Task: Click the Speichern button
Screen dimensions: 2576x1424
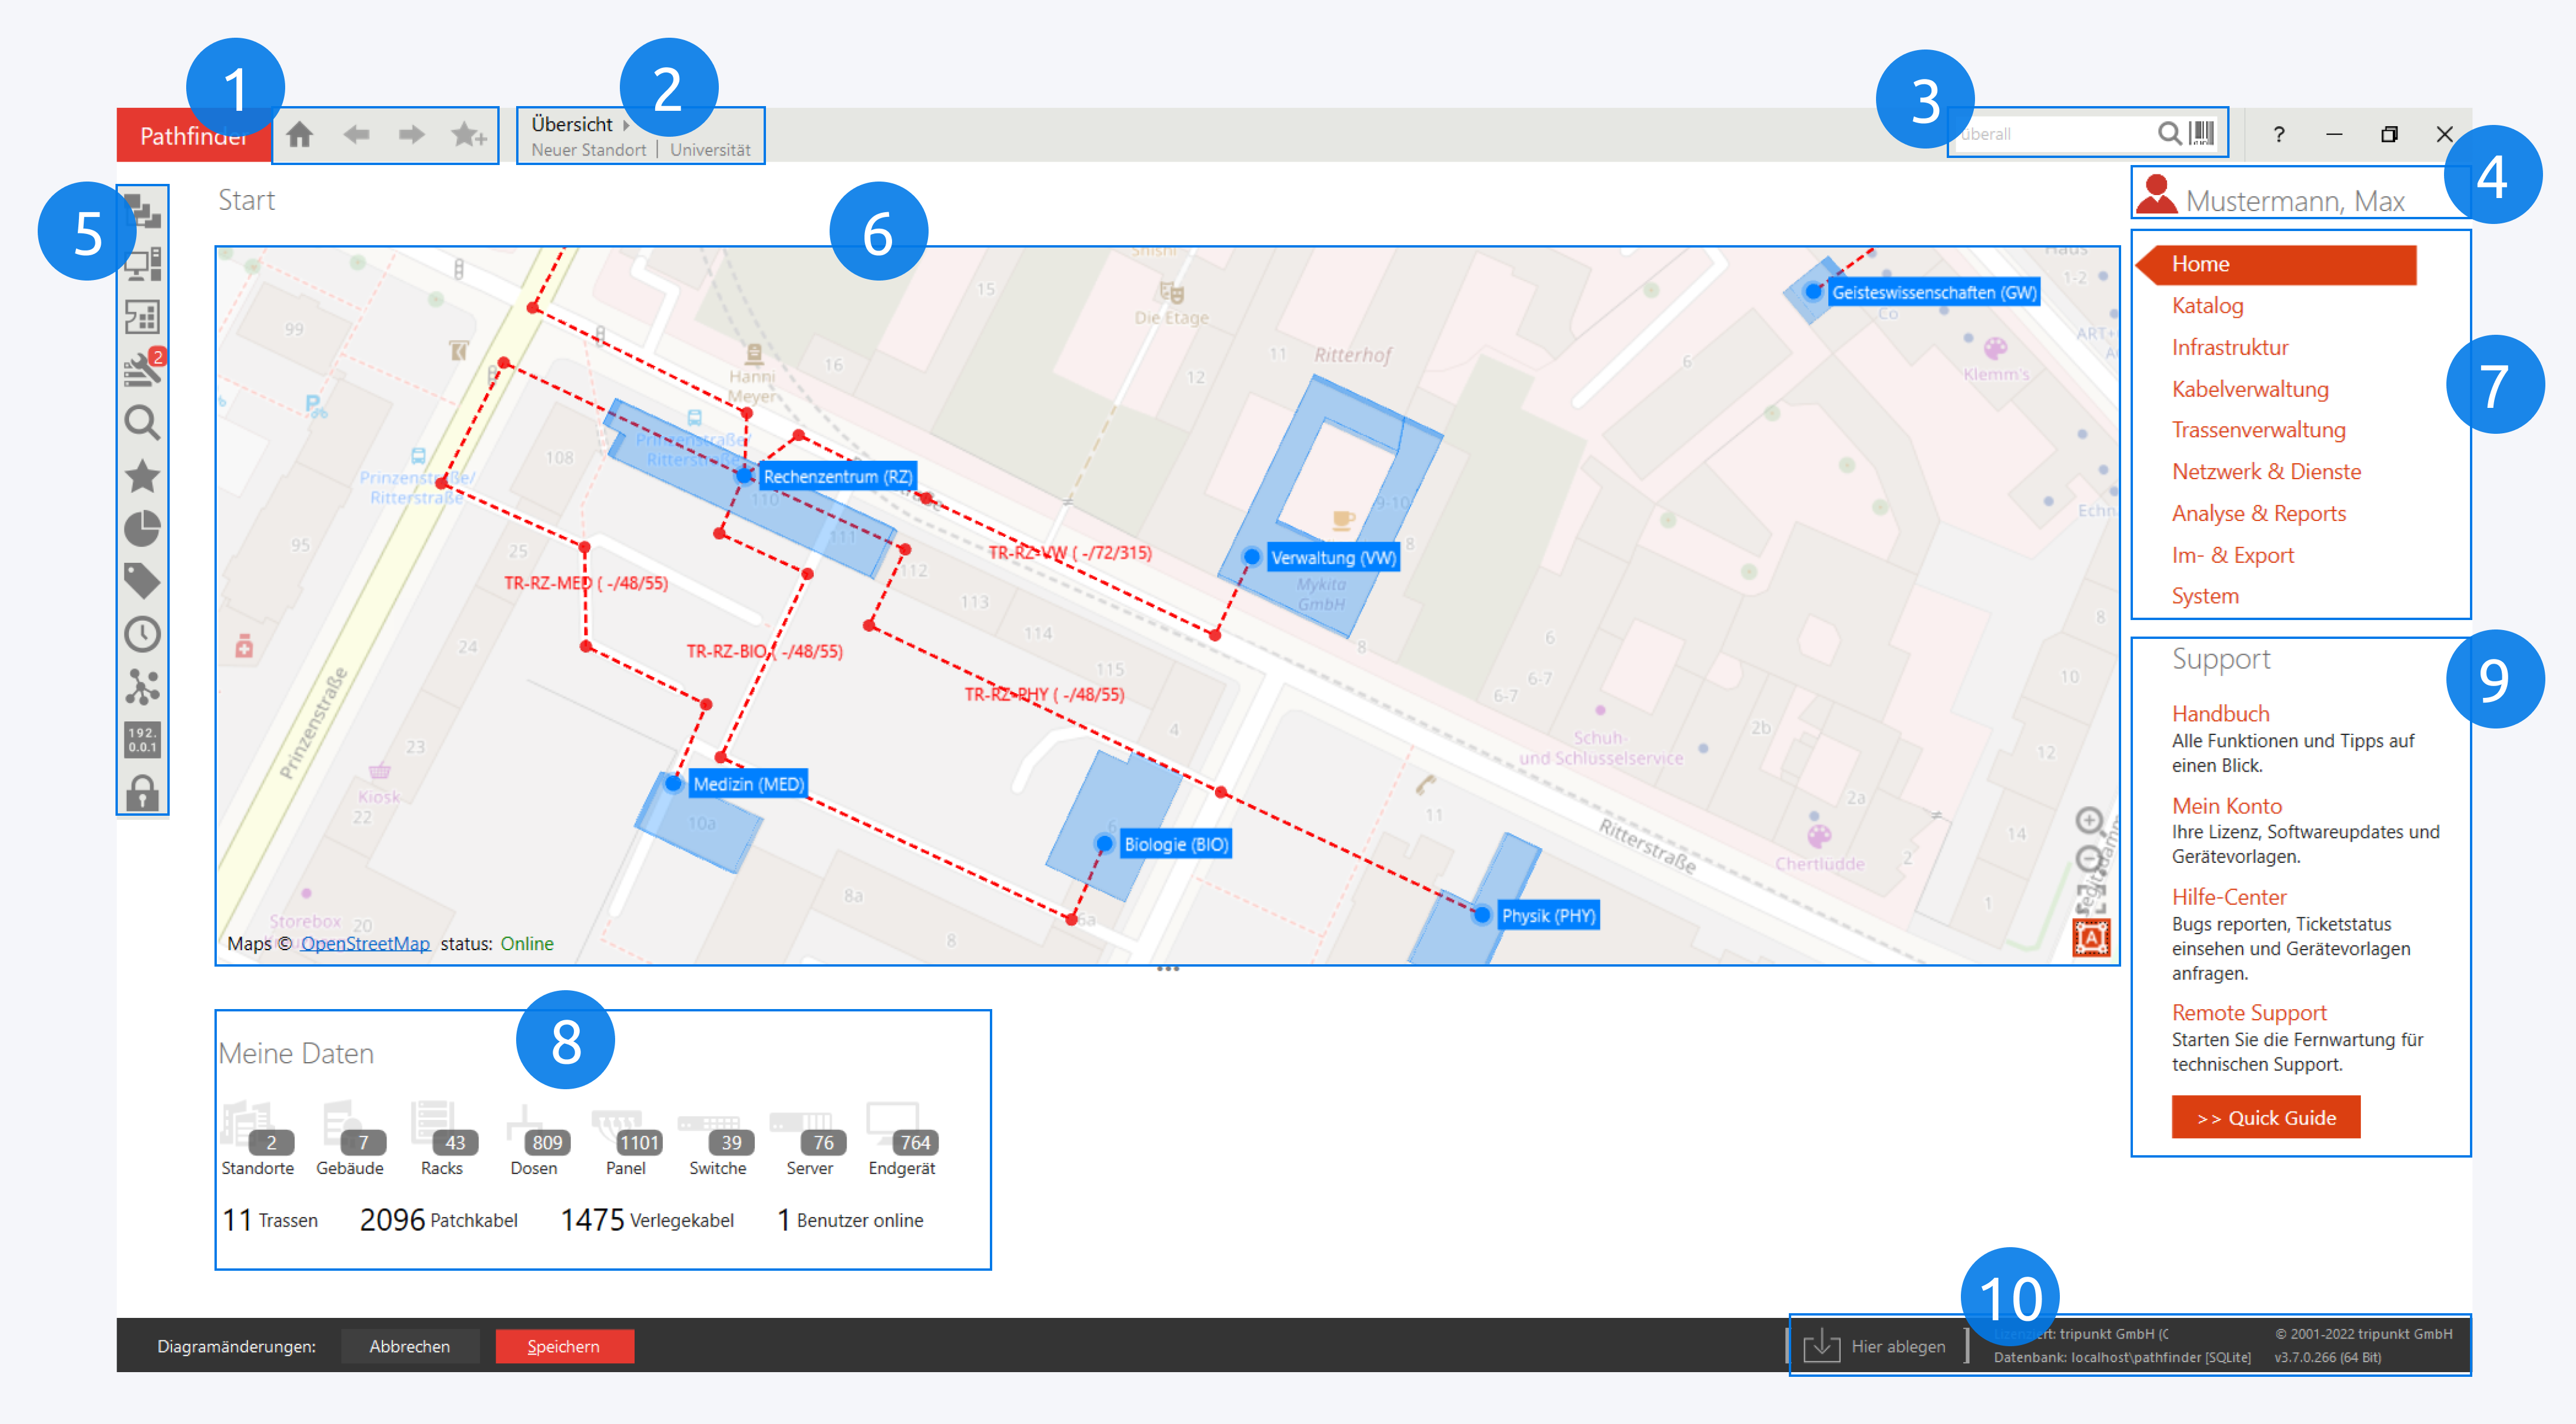Action: tap(564, 1346)
